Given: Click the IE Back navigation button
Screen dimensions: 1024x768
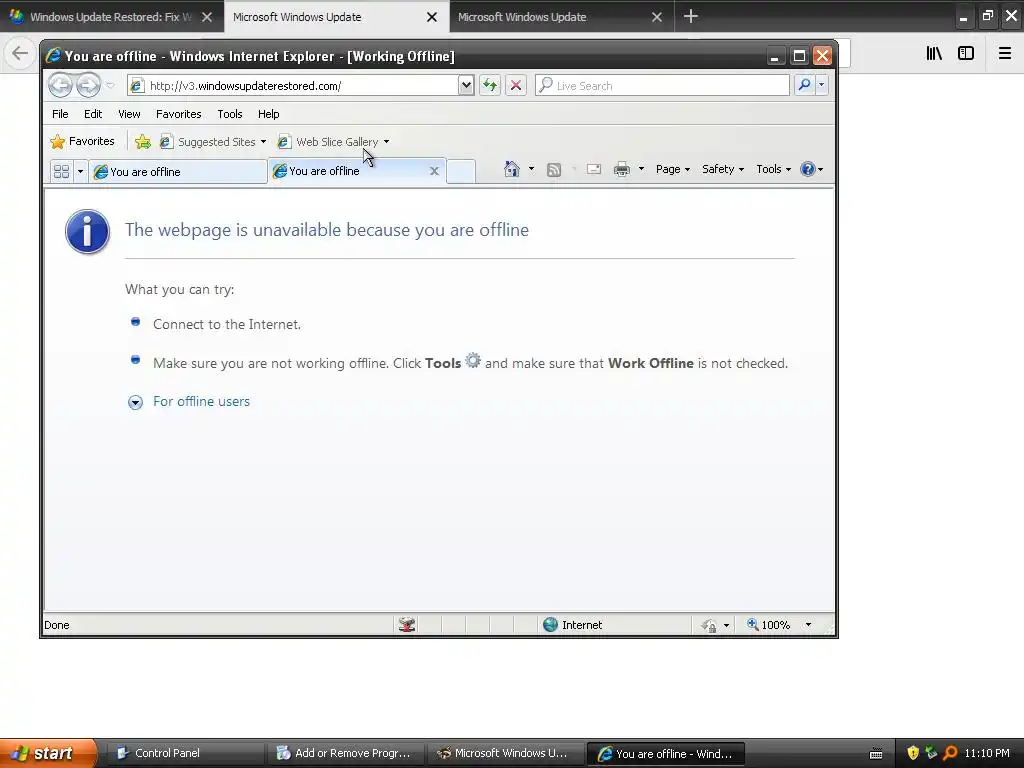Looking at the screenshot, I should point(60,85).
